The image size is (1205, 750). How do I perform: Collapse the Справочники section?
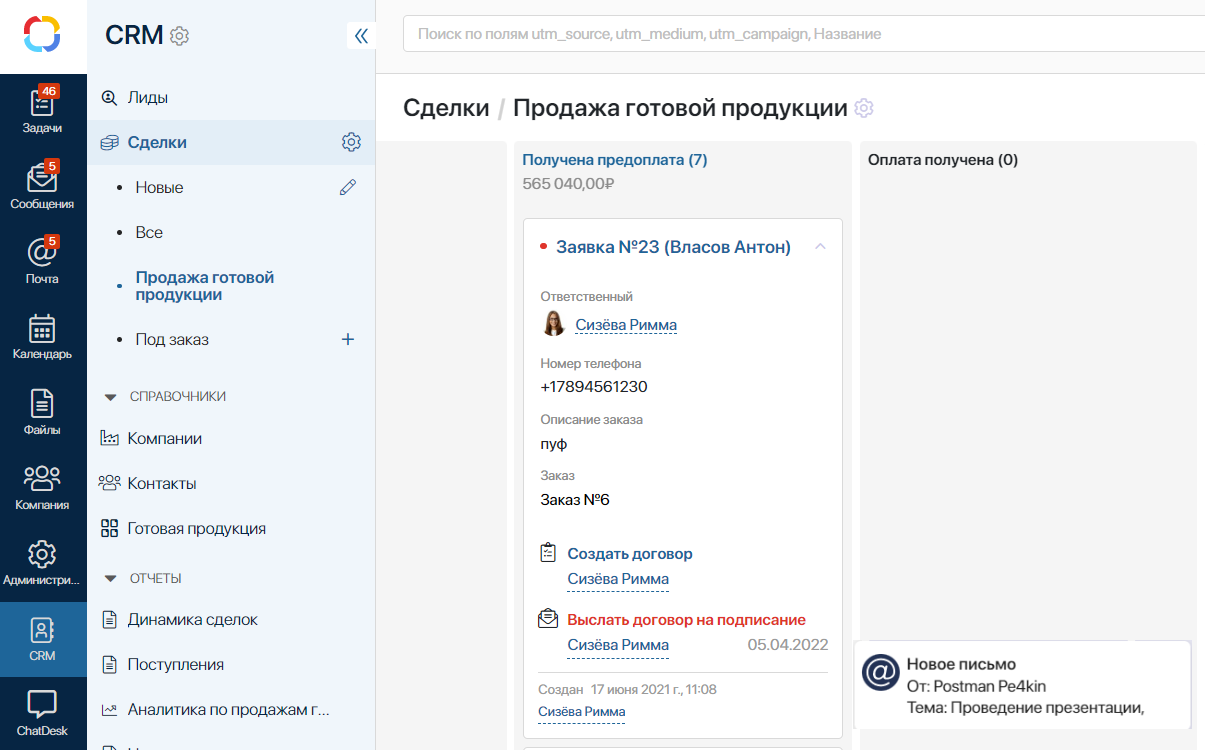[x=111, y=397]
